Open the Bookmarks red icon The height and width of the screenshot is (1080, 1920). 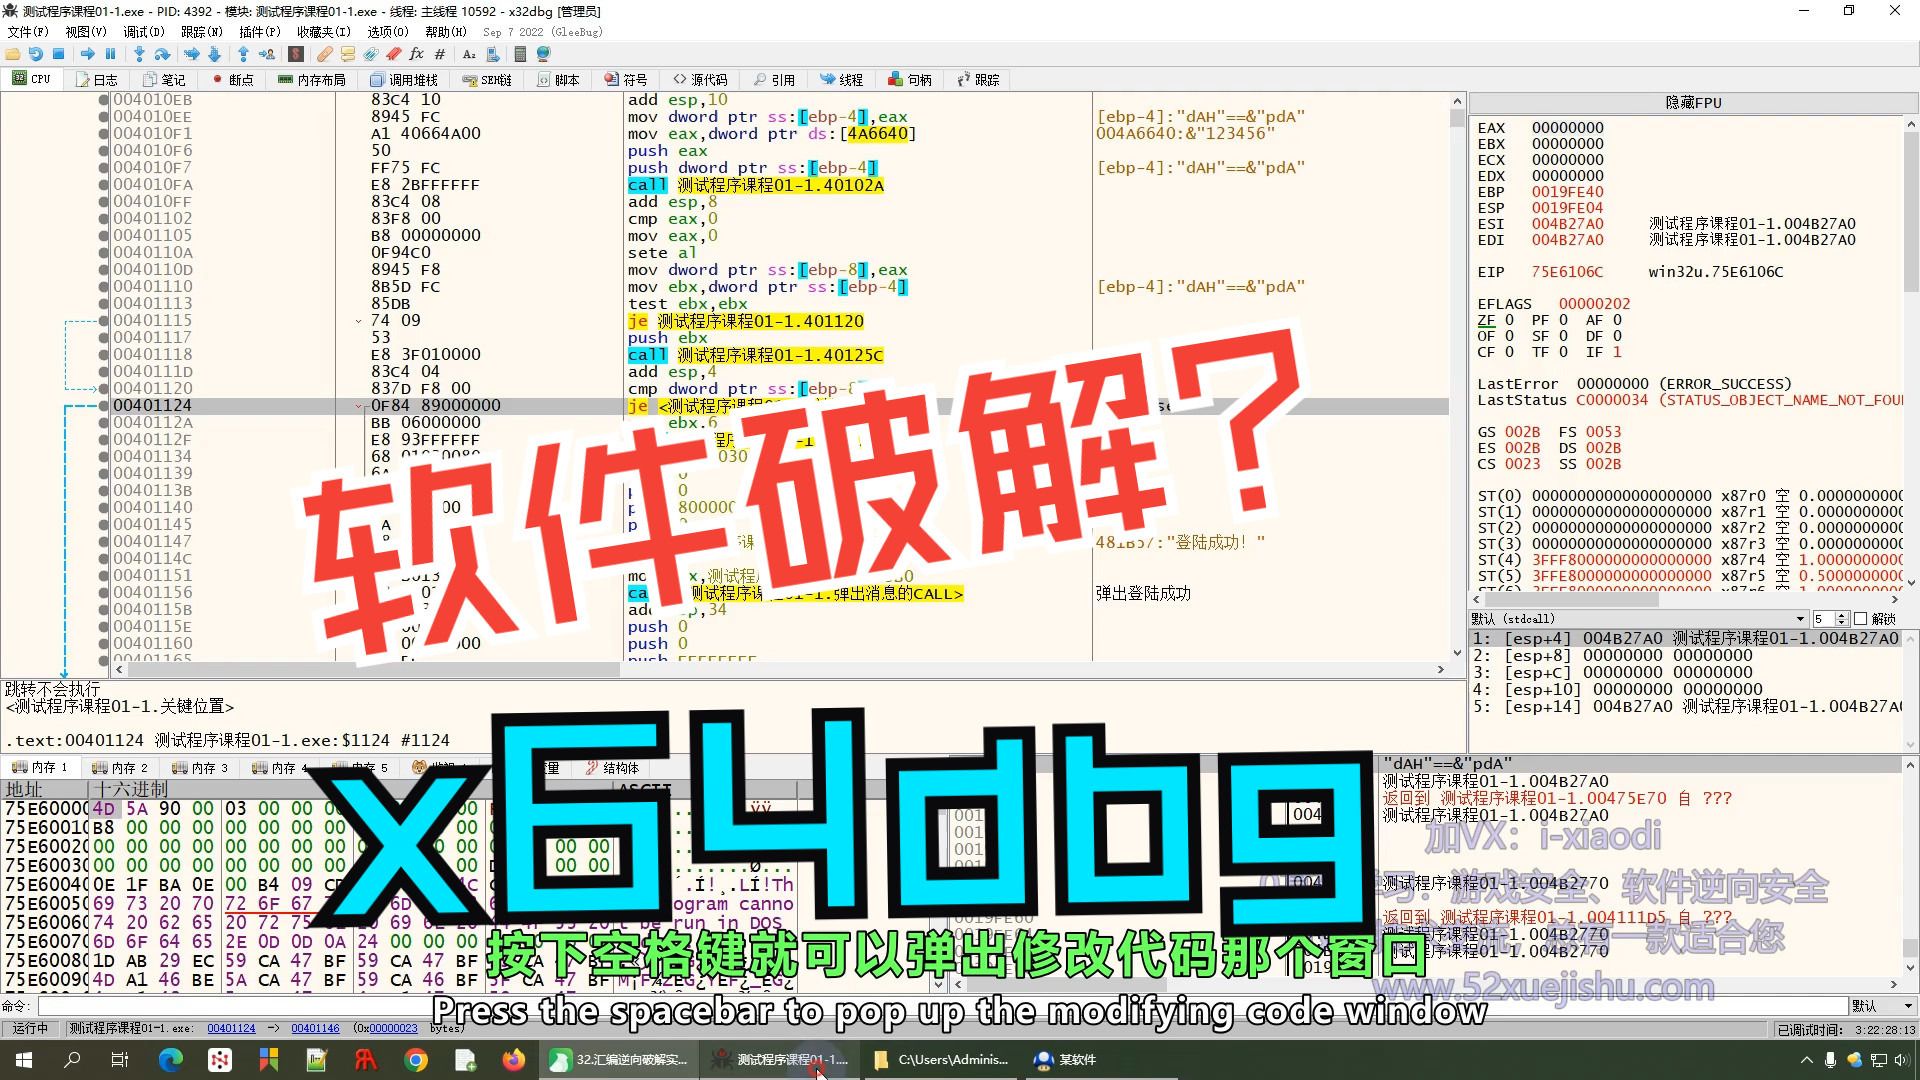(394, 54)
